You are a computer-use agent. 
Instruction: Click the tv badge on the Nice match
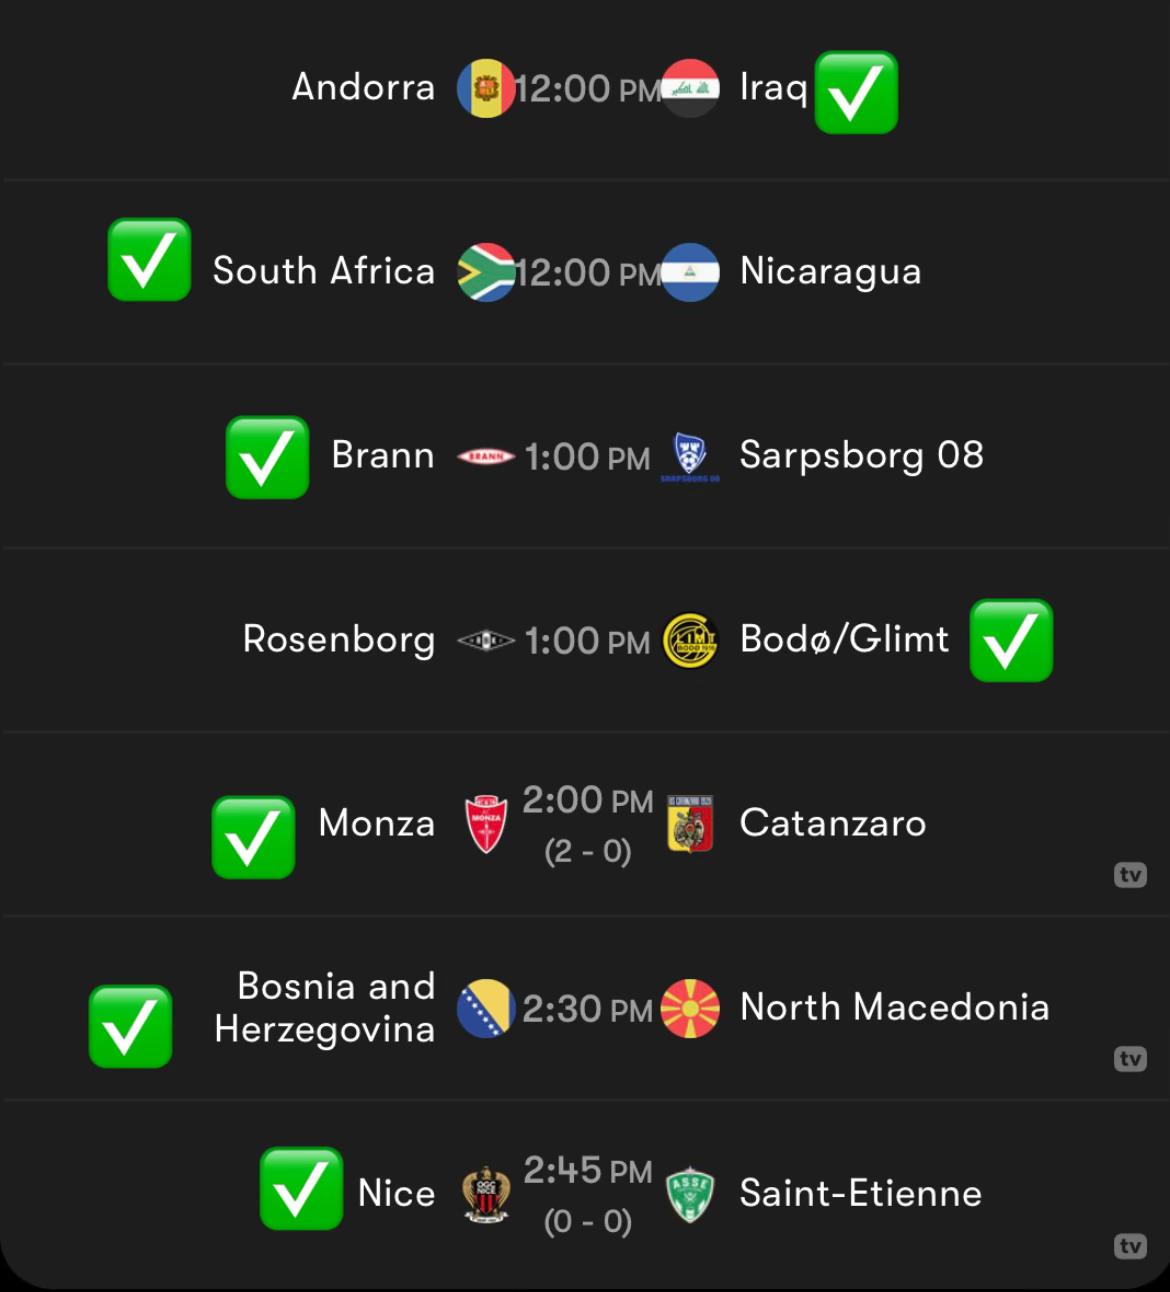pos(1130,1246)
